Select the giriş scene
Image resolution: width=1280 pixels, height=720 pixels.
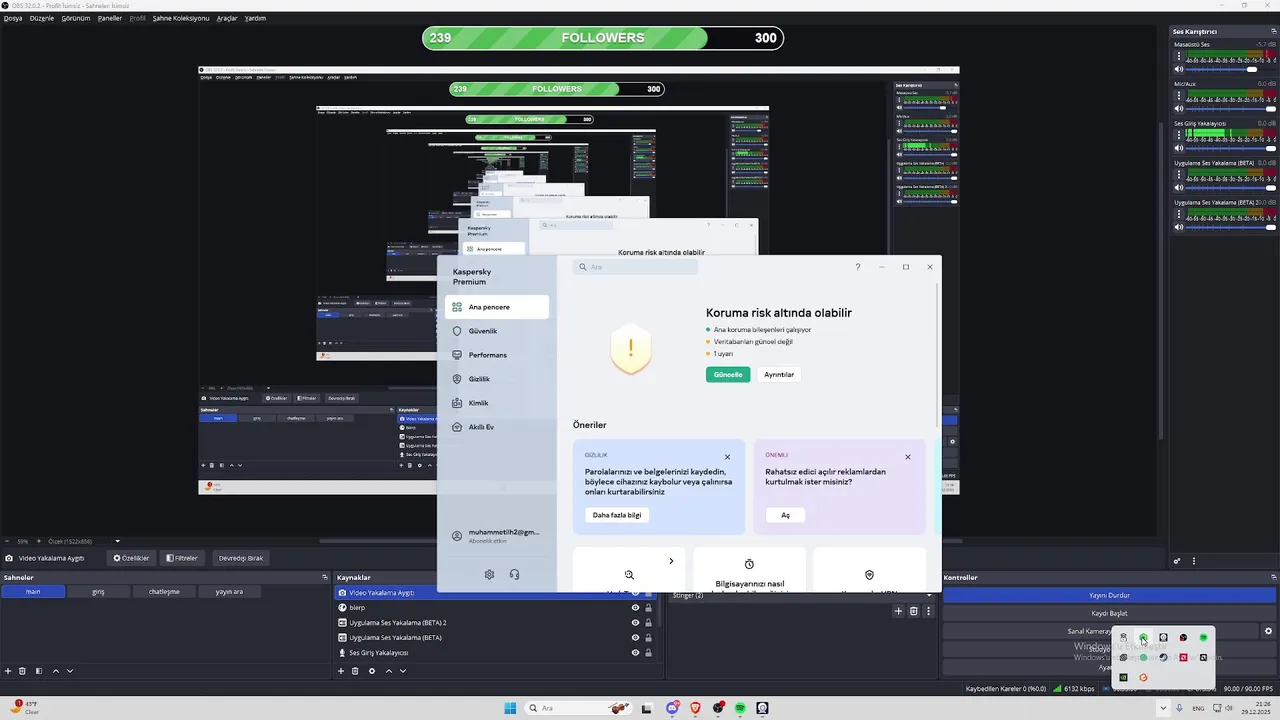click(98, 591)
